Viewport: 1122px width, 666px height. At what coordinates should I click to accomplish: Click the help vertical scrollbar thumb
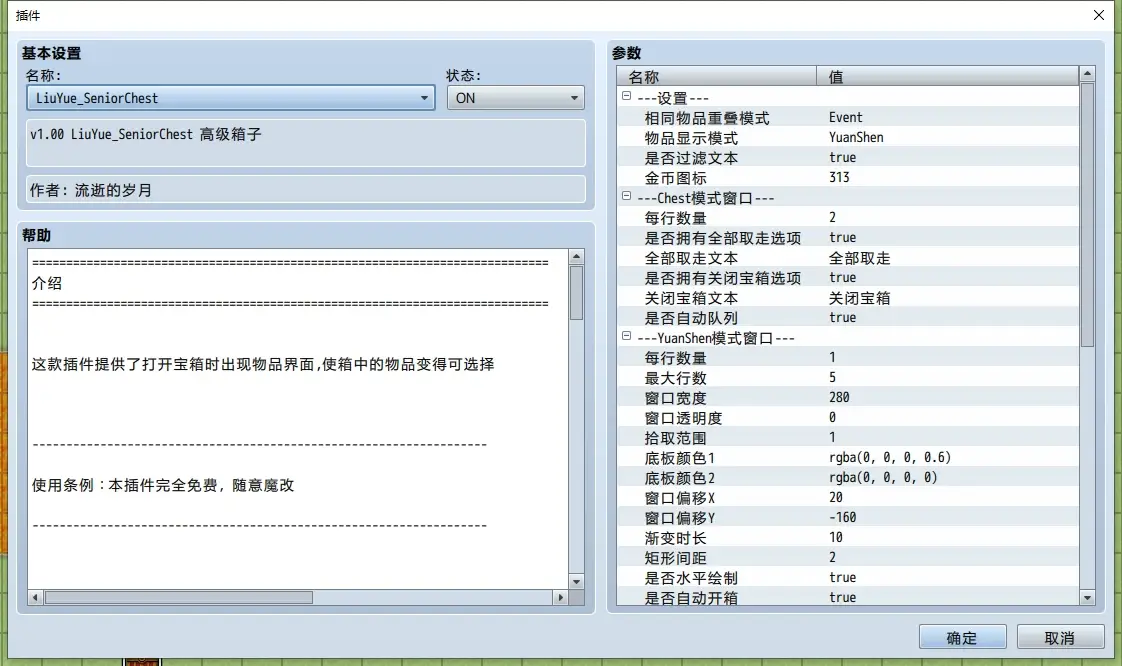576,293
